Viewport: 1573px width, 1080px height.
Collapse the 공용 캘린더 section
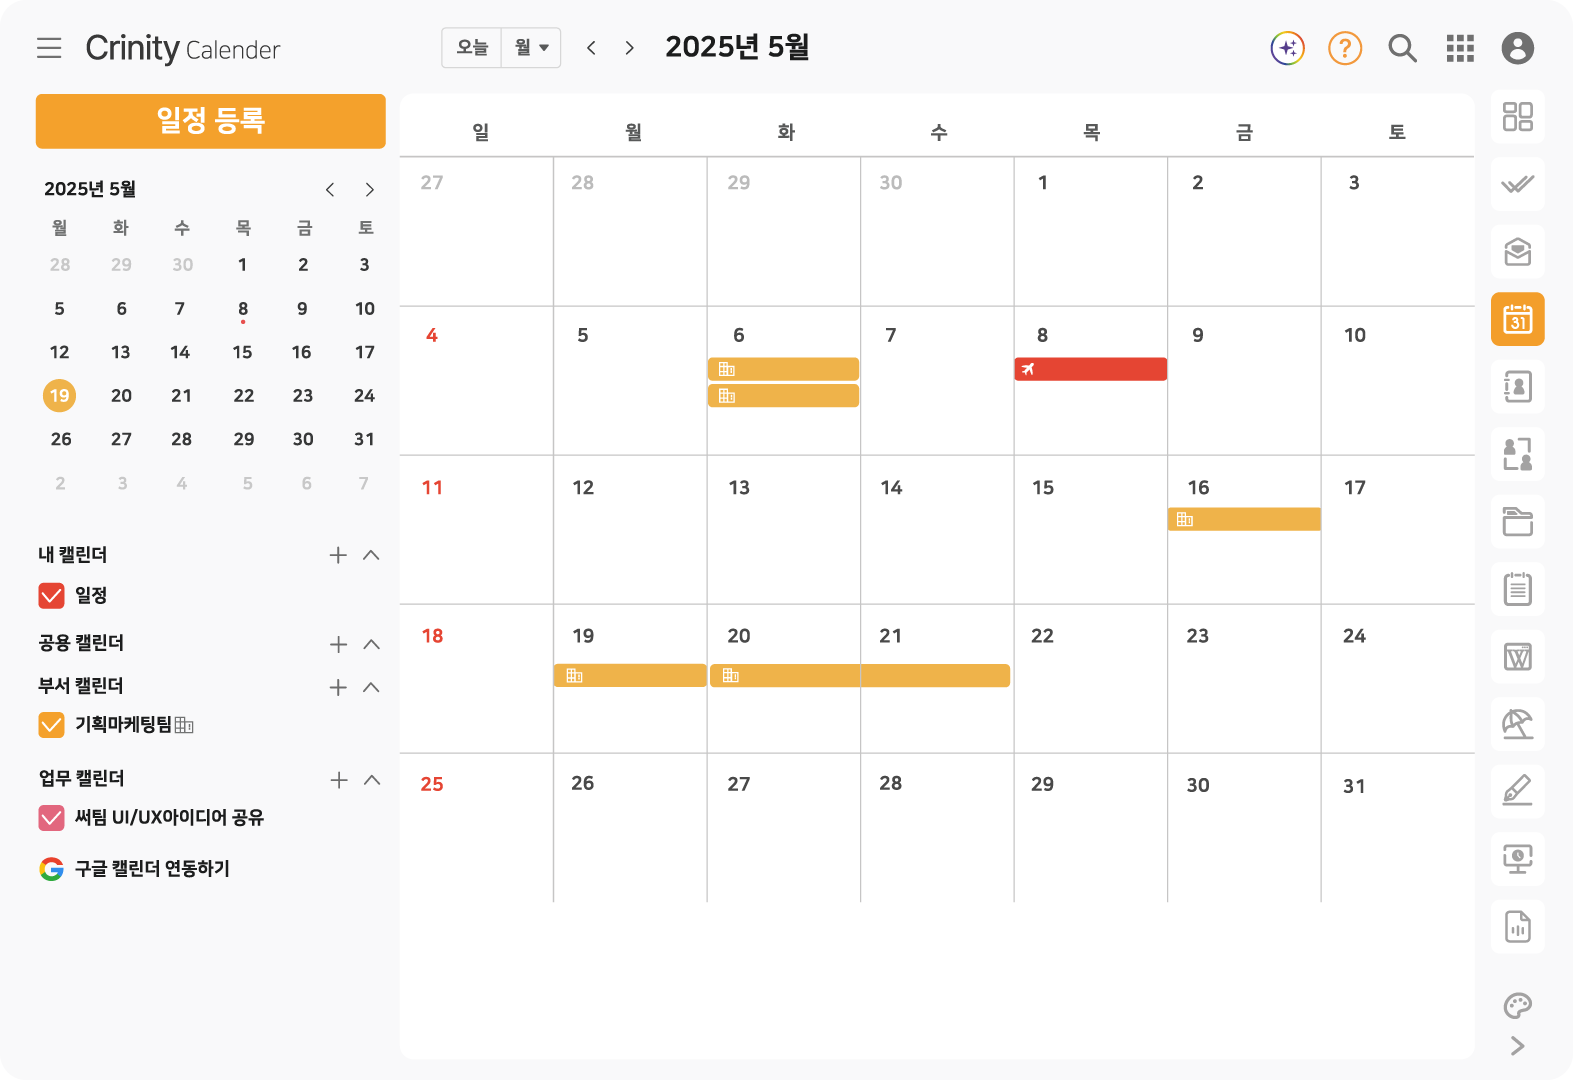pyautogui.click(x=371, y=644)
